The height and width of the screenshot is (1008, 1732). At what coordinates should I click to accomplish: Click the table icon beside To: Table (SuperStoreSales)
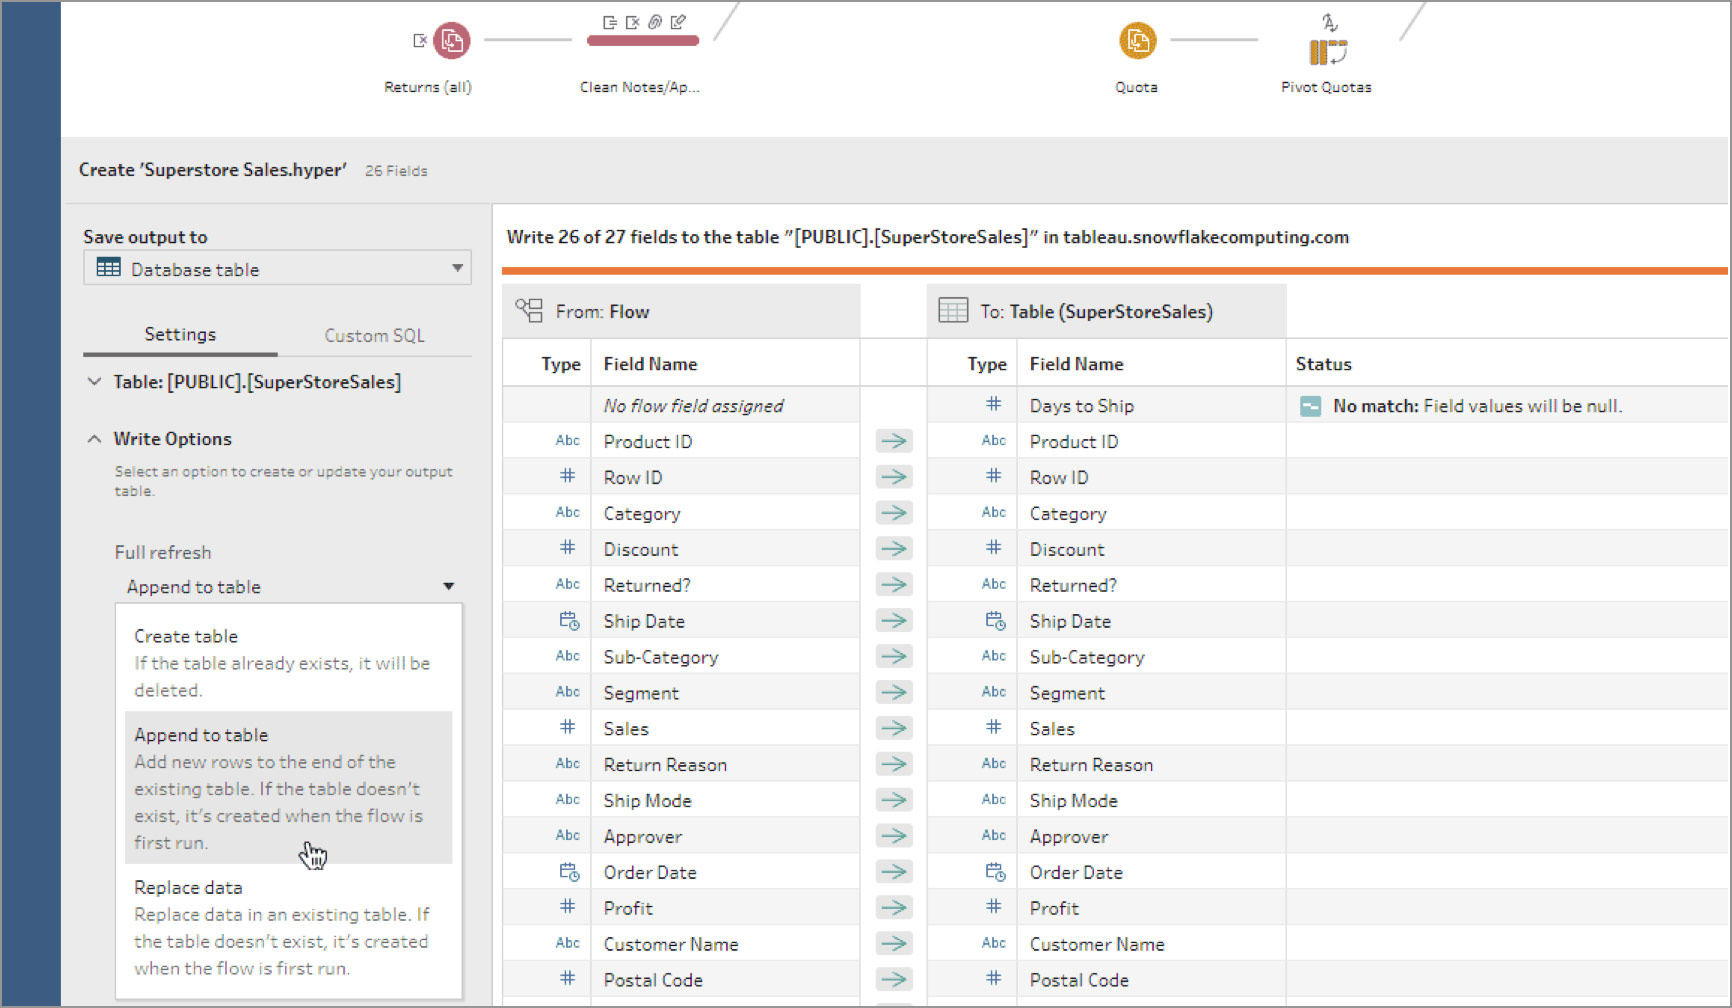point(953,311)
